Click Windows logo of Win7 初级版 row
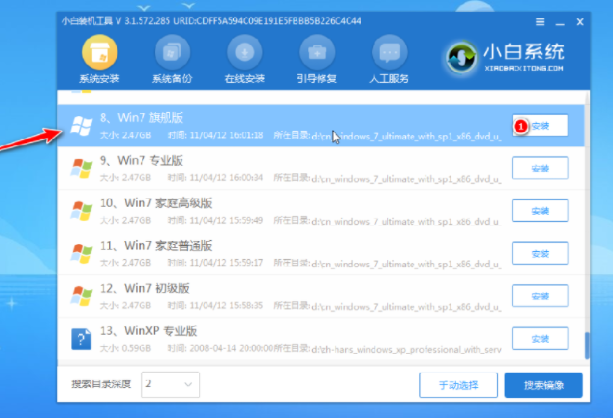 81,296
